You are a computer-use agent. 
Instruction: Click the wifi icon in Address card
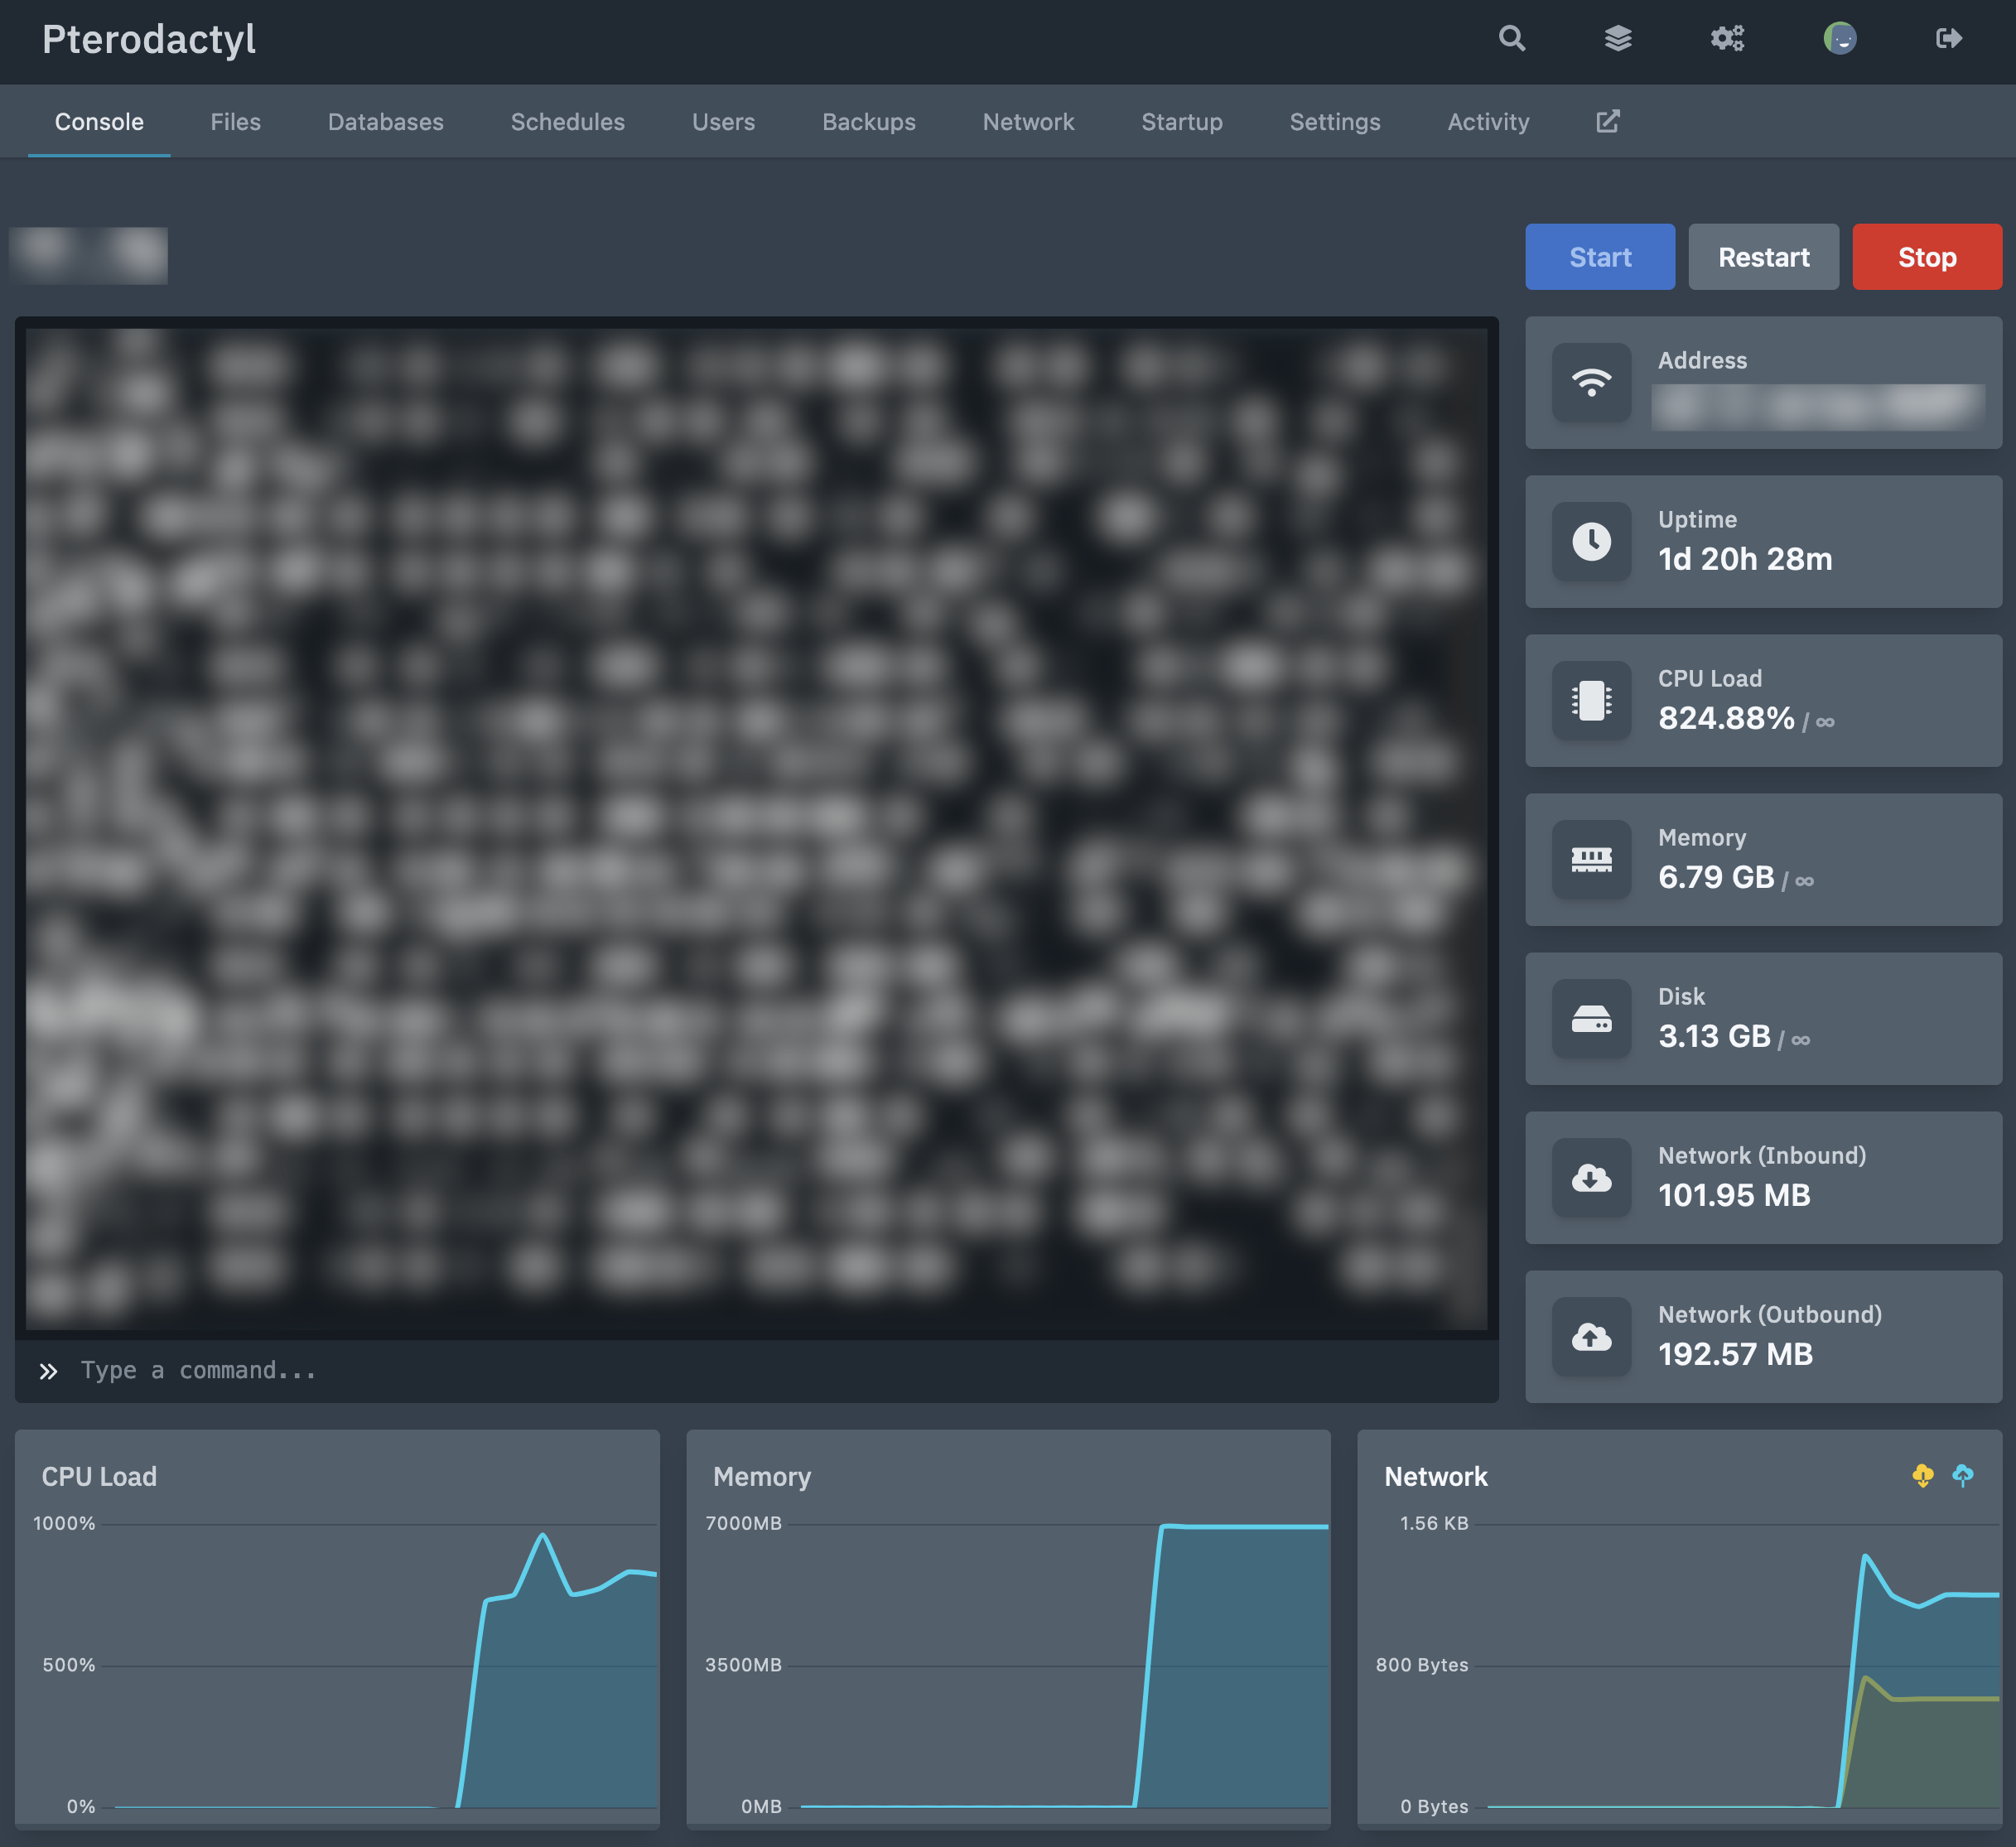coord(1591,383)
